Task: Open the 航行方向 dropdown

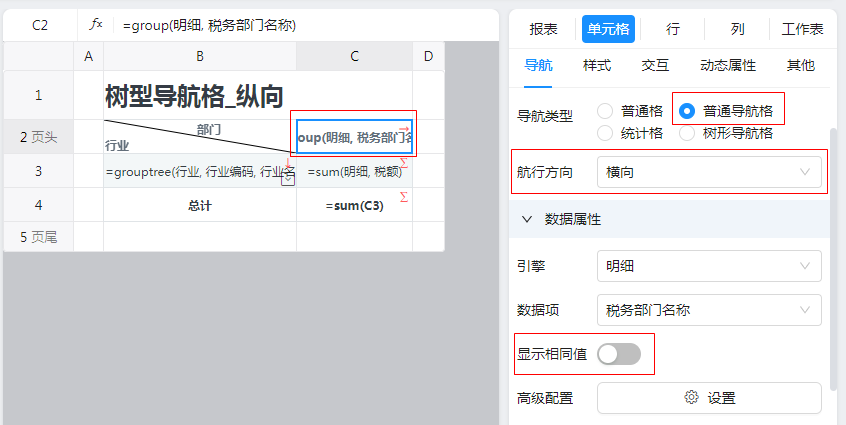Action: coord(709,172)
